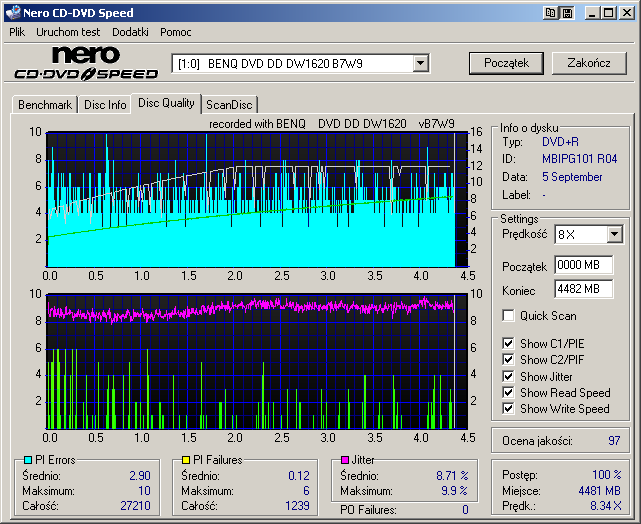This screenshot has width=641, height=524.
Task: Click the yellow PI Failures legend swatch
Action: click(x=186, y=460)
